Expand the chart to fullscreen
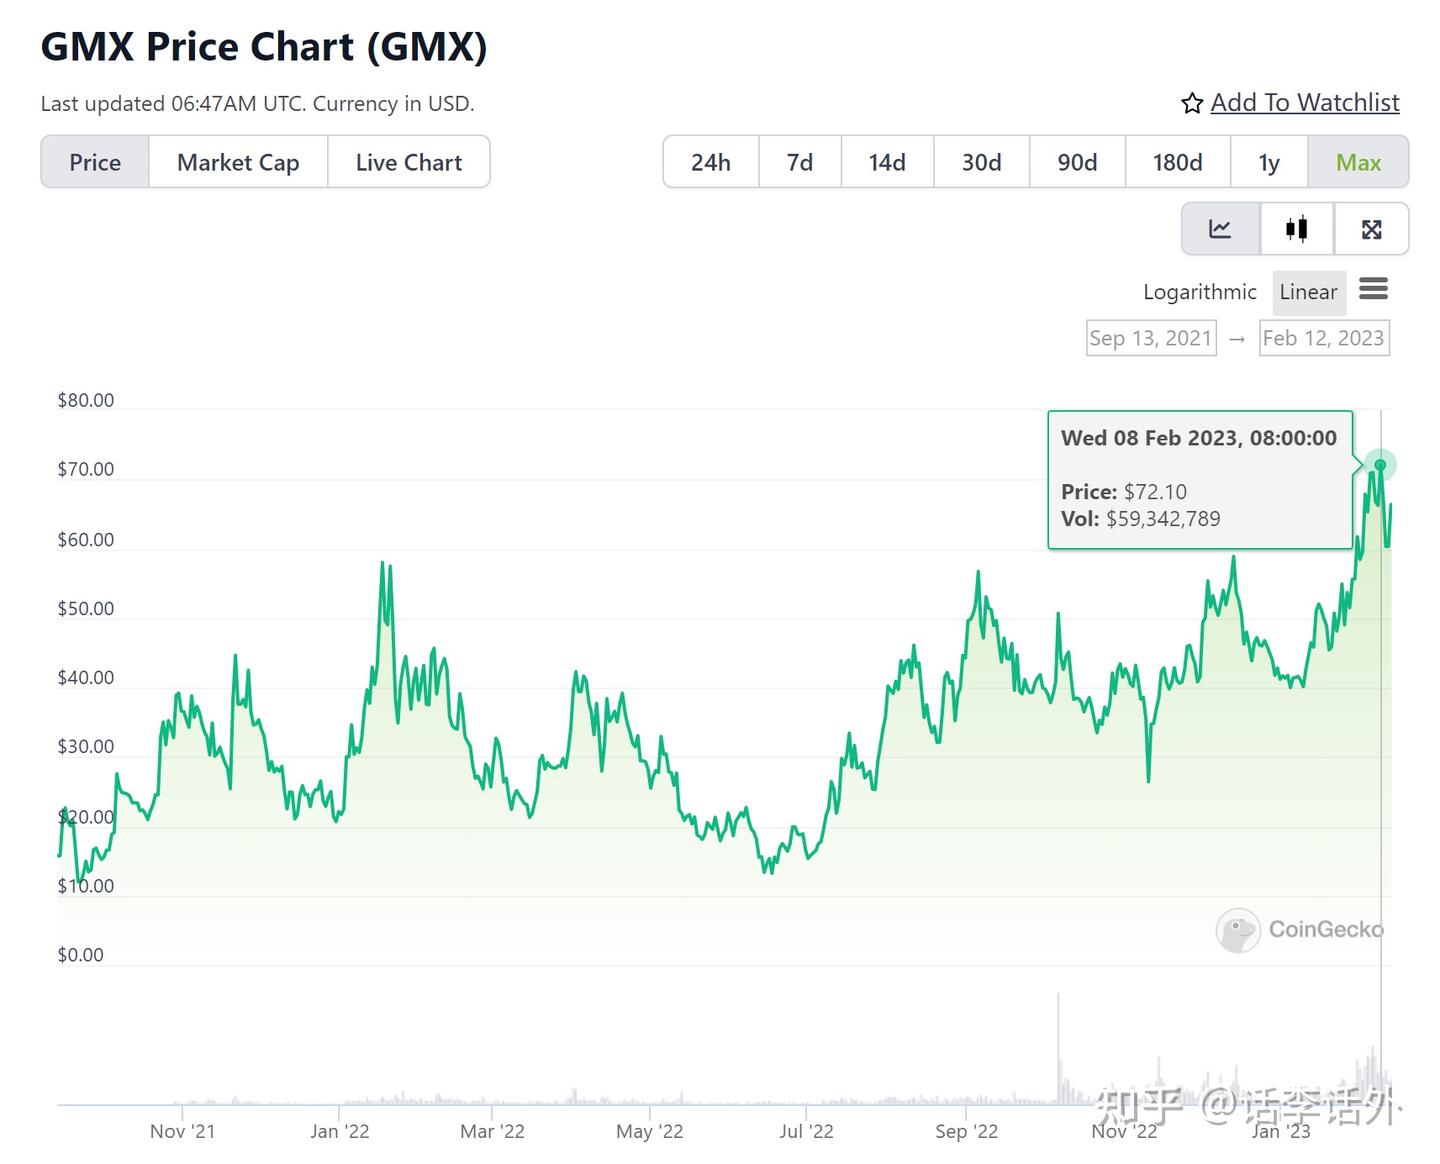Viewport: 1440px width, 1164px height. coord(1372,228)
